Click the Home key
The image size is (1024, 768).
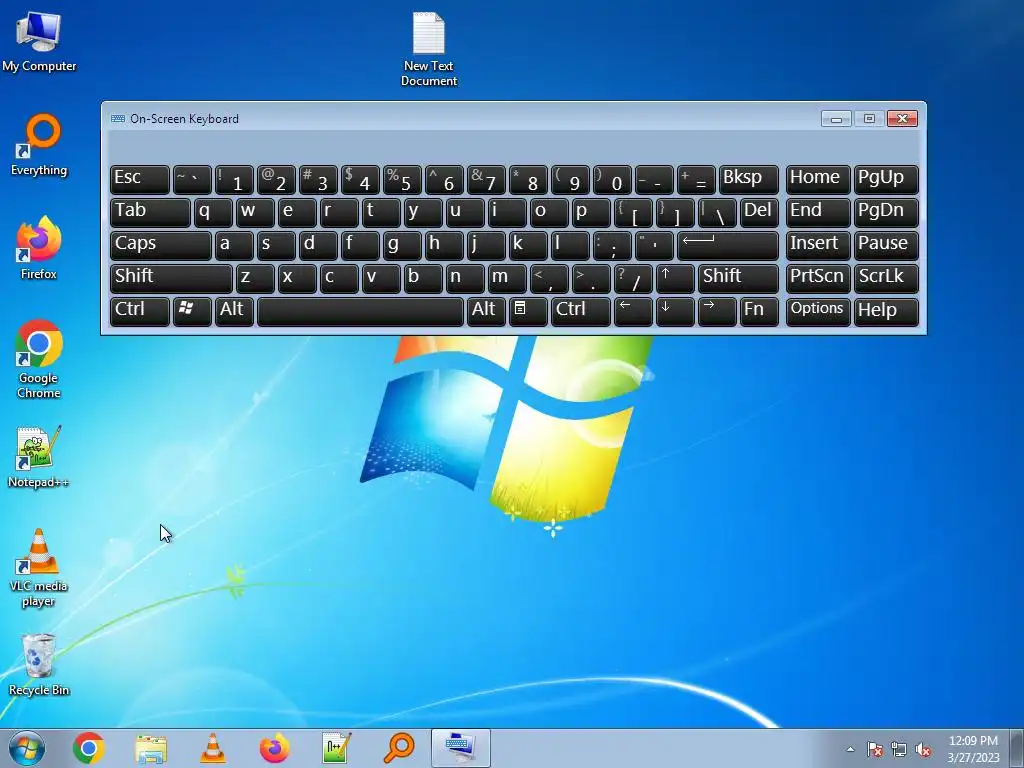818,180
